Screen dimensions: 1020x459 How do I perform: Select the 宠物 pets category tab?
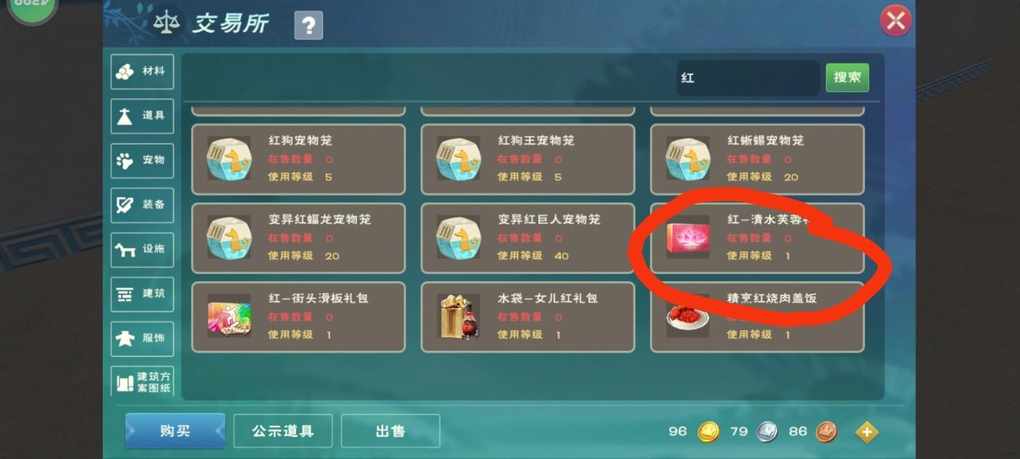(x=142, y=161)
